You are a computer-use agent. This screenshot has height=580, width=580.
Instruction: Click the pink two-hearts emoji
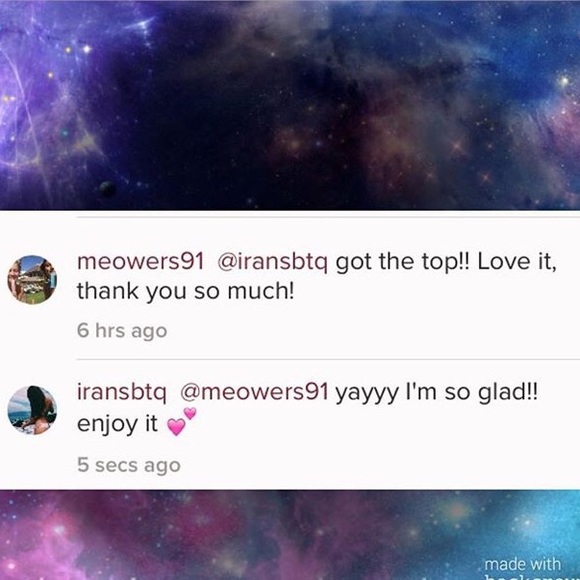click(x=182, y=421)
